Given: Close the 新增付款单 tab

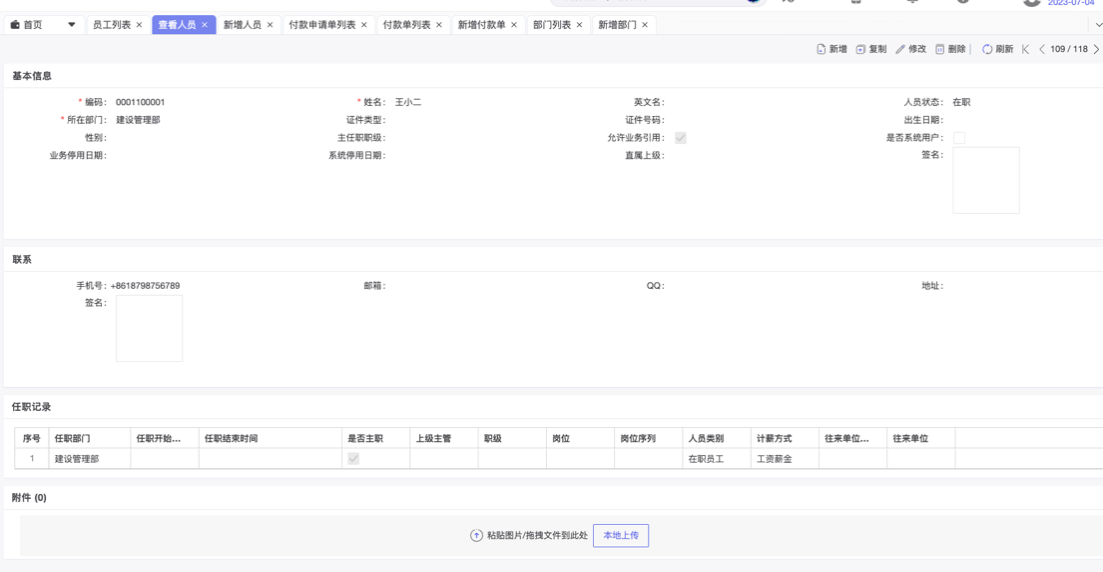Looking at the screenshot, I should (513, 25).
